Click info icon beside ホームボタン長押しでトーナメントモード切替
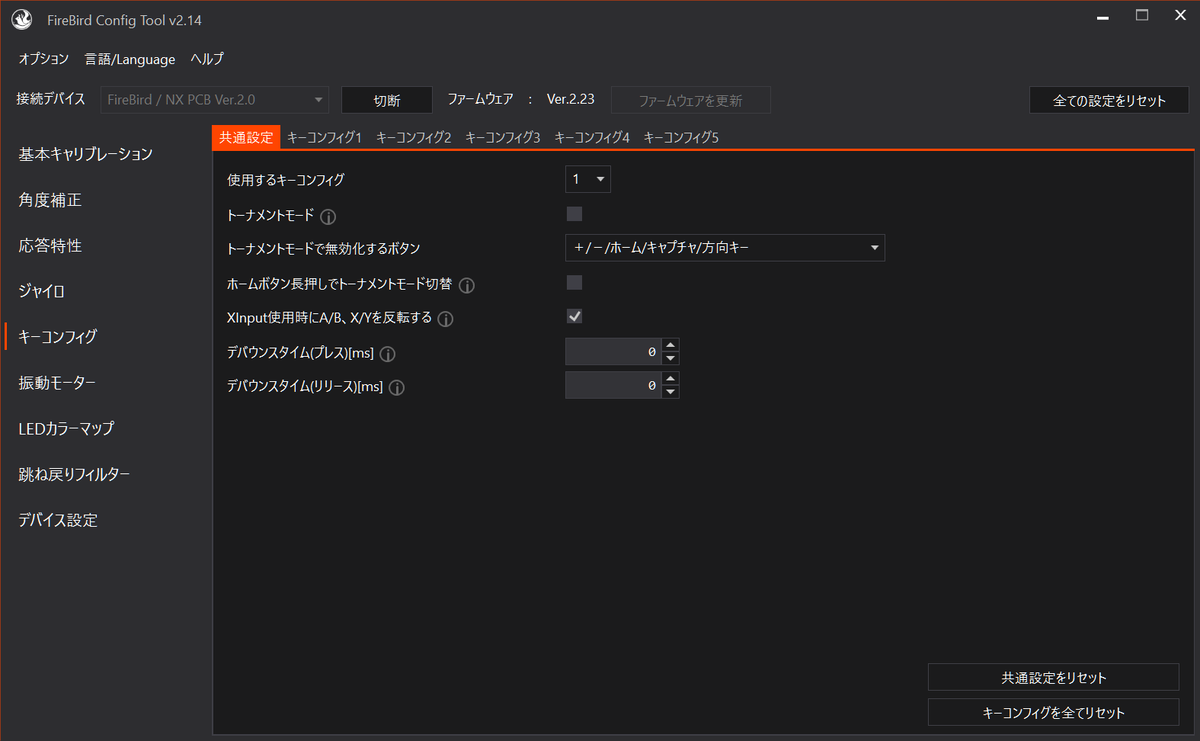The height and width of the screenshot is (741, 1200). tap(466, 285)
